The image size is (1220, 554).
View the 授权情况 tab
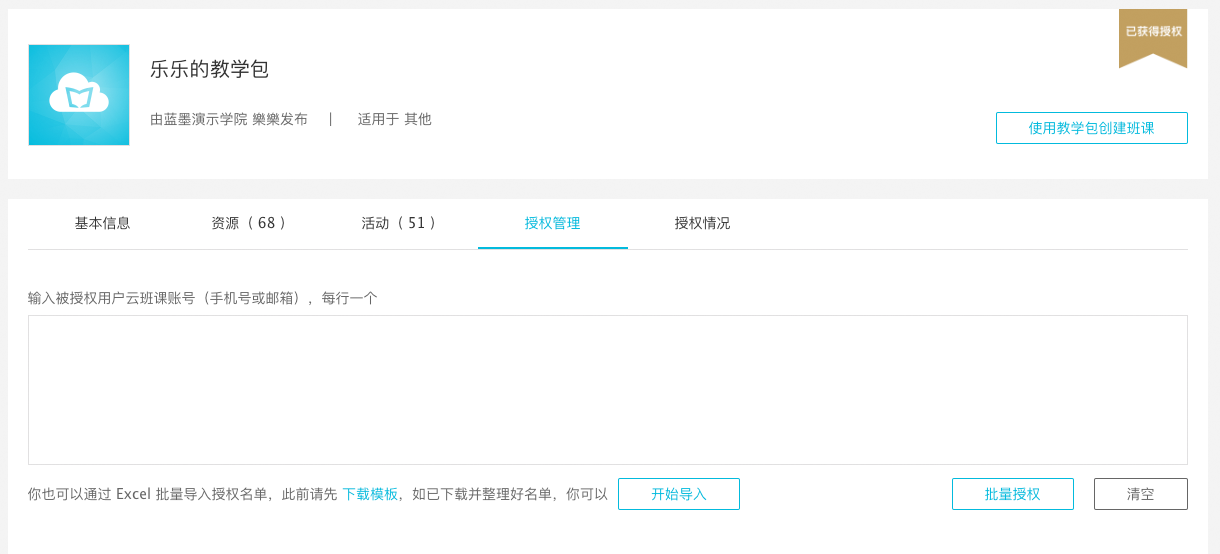click(702, 223)
